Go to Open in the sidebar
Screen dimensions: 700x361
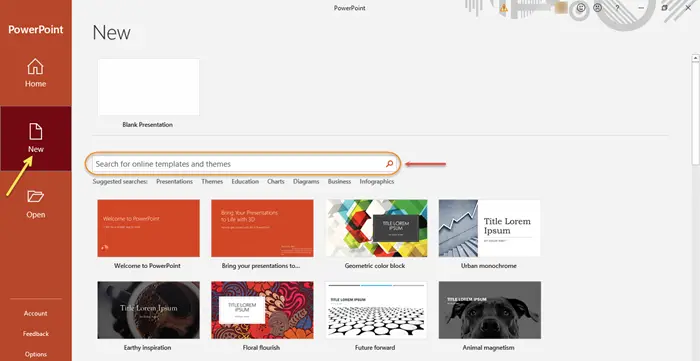coord(35,204)
